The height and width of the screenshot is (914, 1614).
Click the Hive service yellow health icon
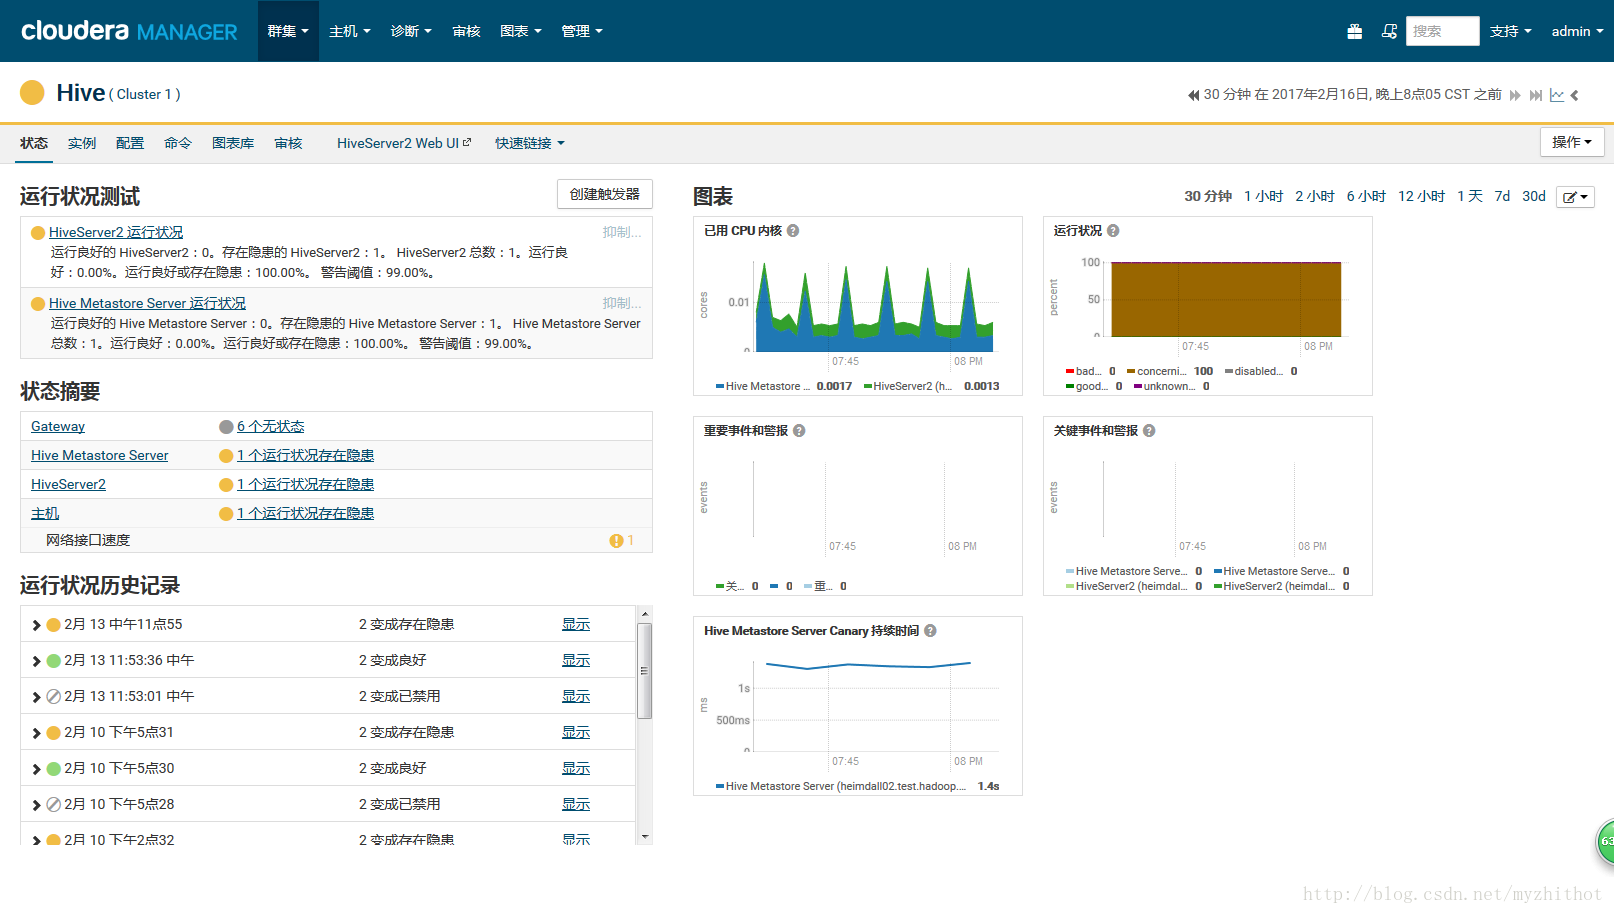[x=32, y=93]
